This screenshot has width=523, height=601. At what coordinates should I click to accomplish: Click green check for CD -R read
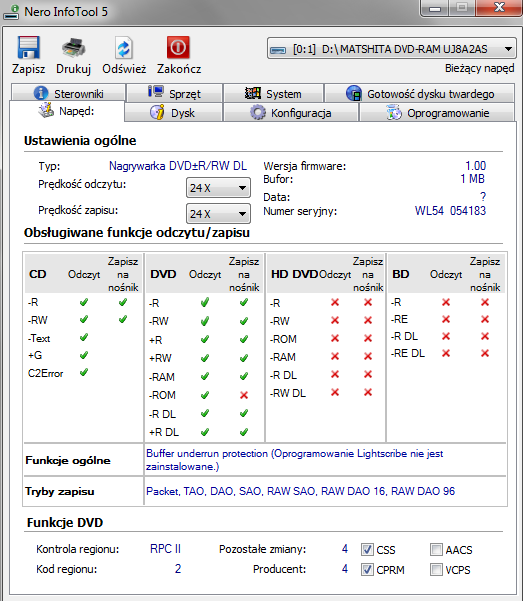84,302
